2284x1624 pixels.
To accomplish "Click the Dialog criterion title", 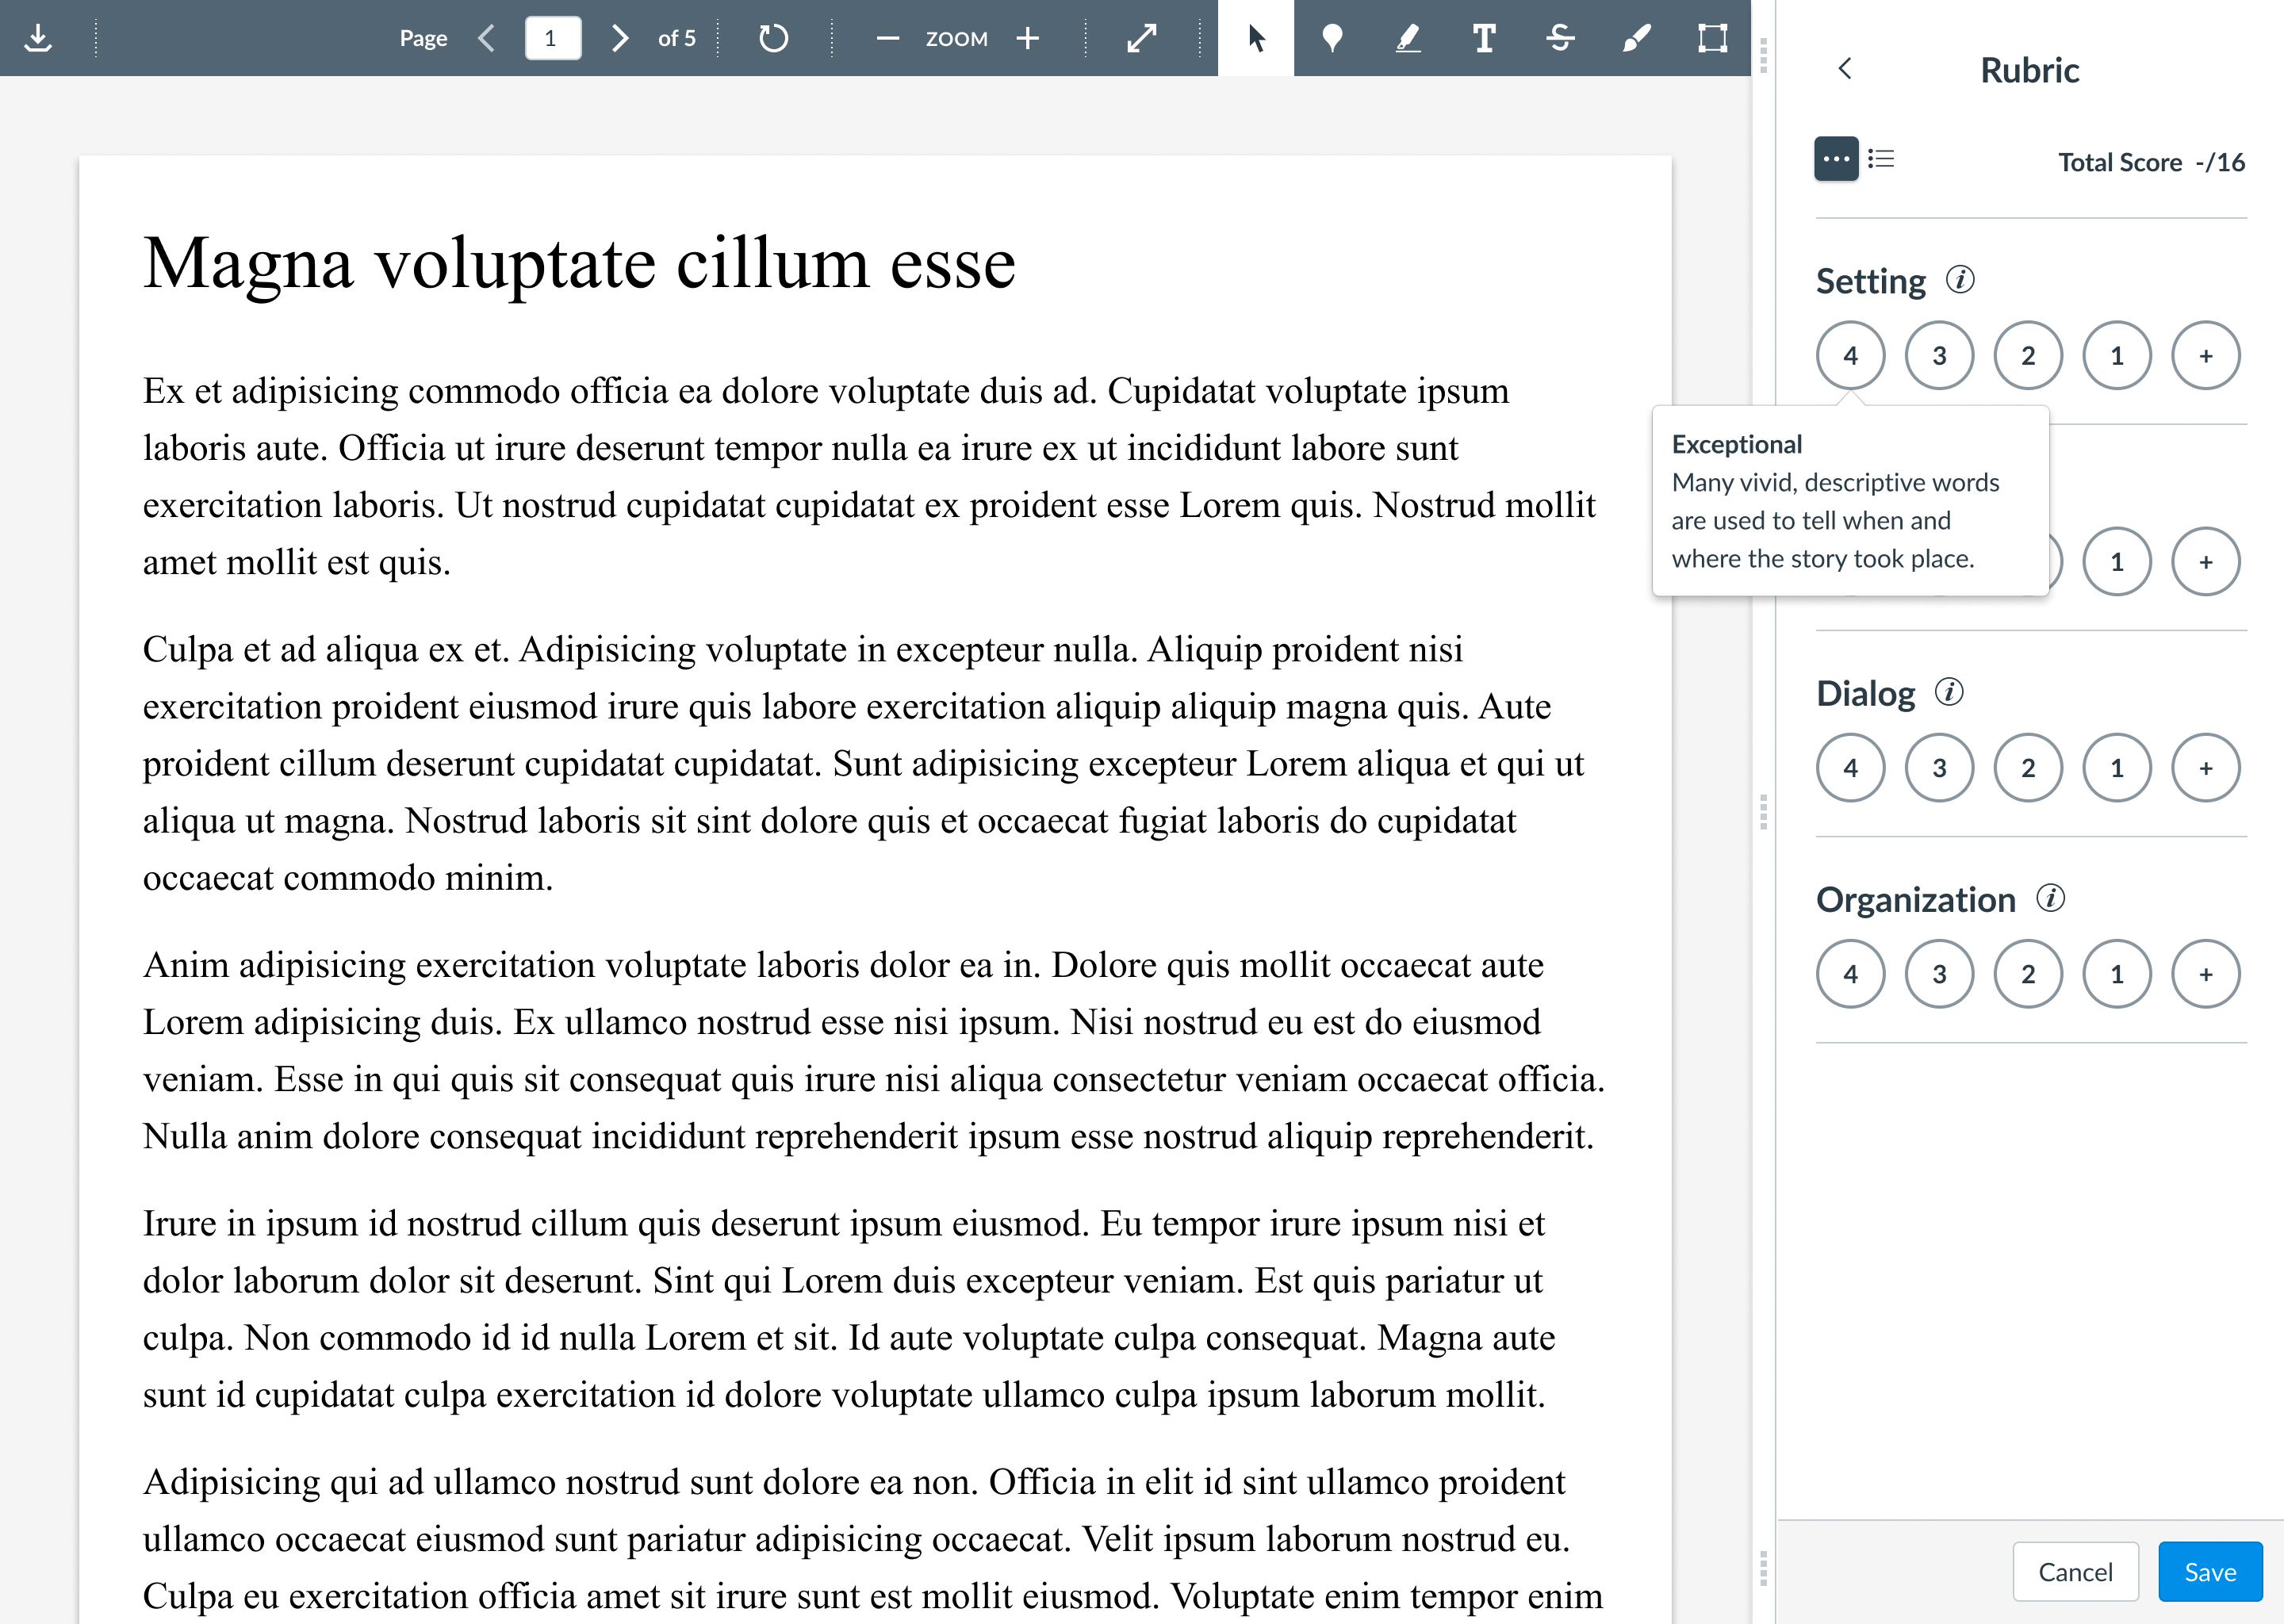I will point(1865,693).
